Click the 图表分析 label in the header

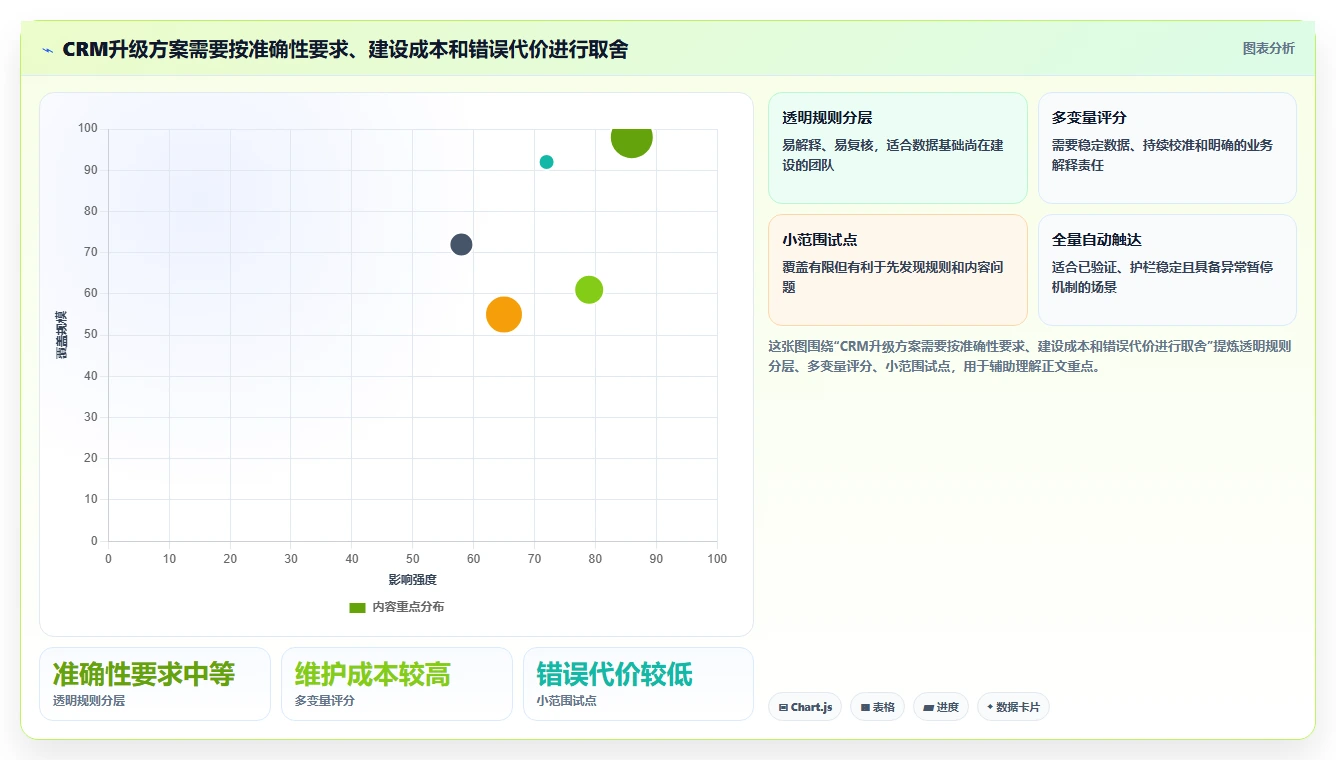pos(1268,48)
